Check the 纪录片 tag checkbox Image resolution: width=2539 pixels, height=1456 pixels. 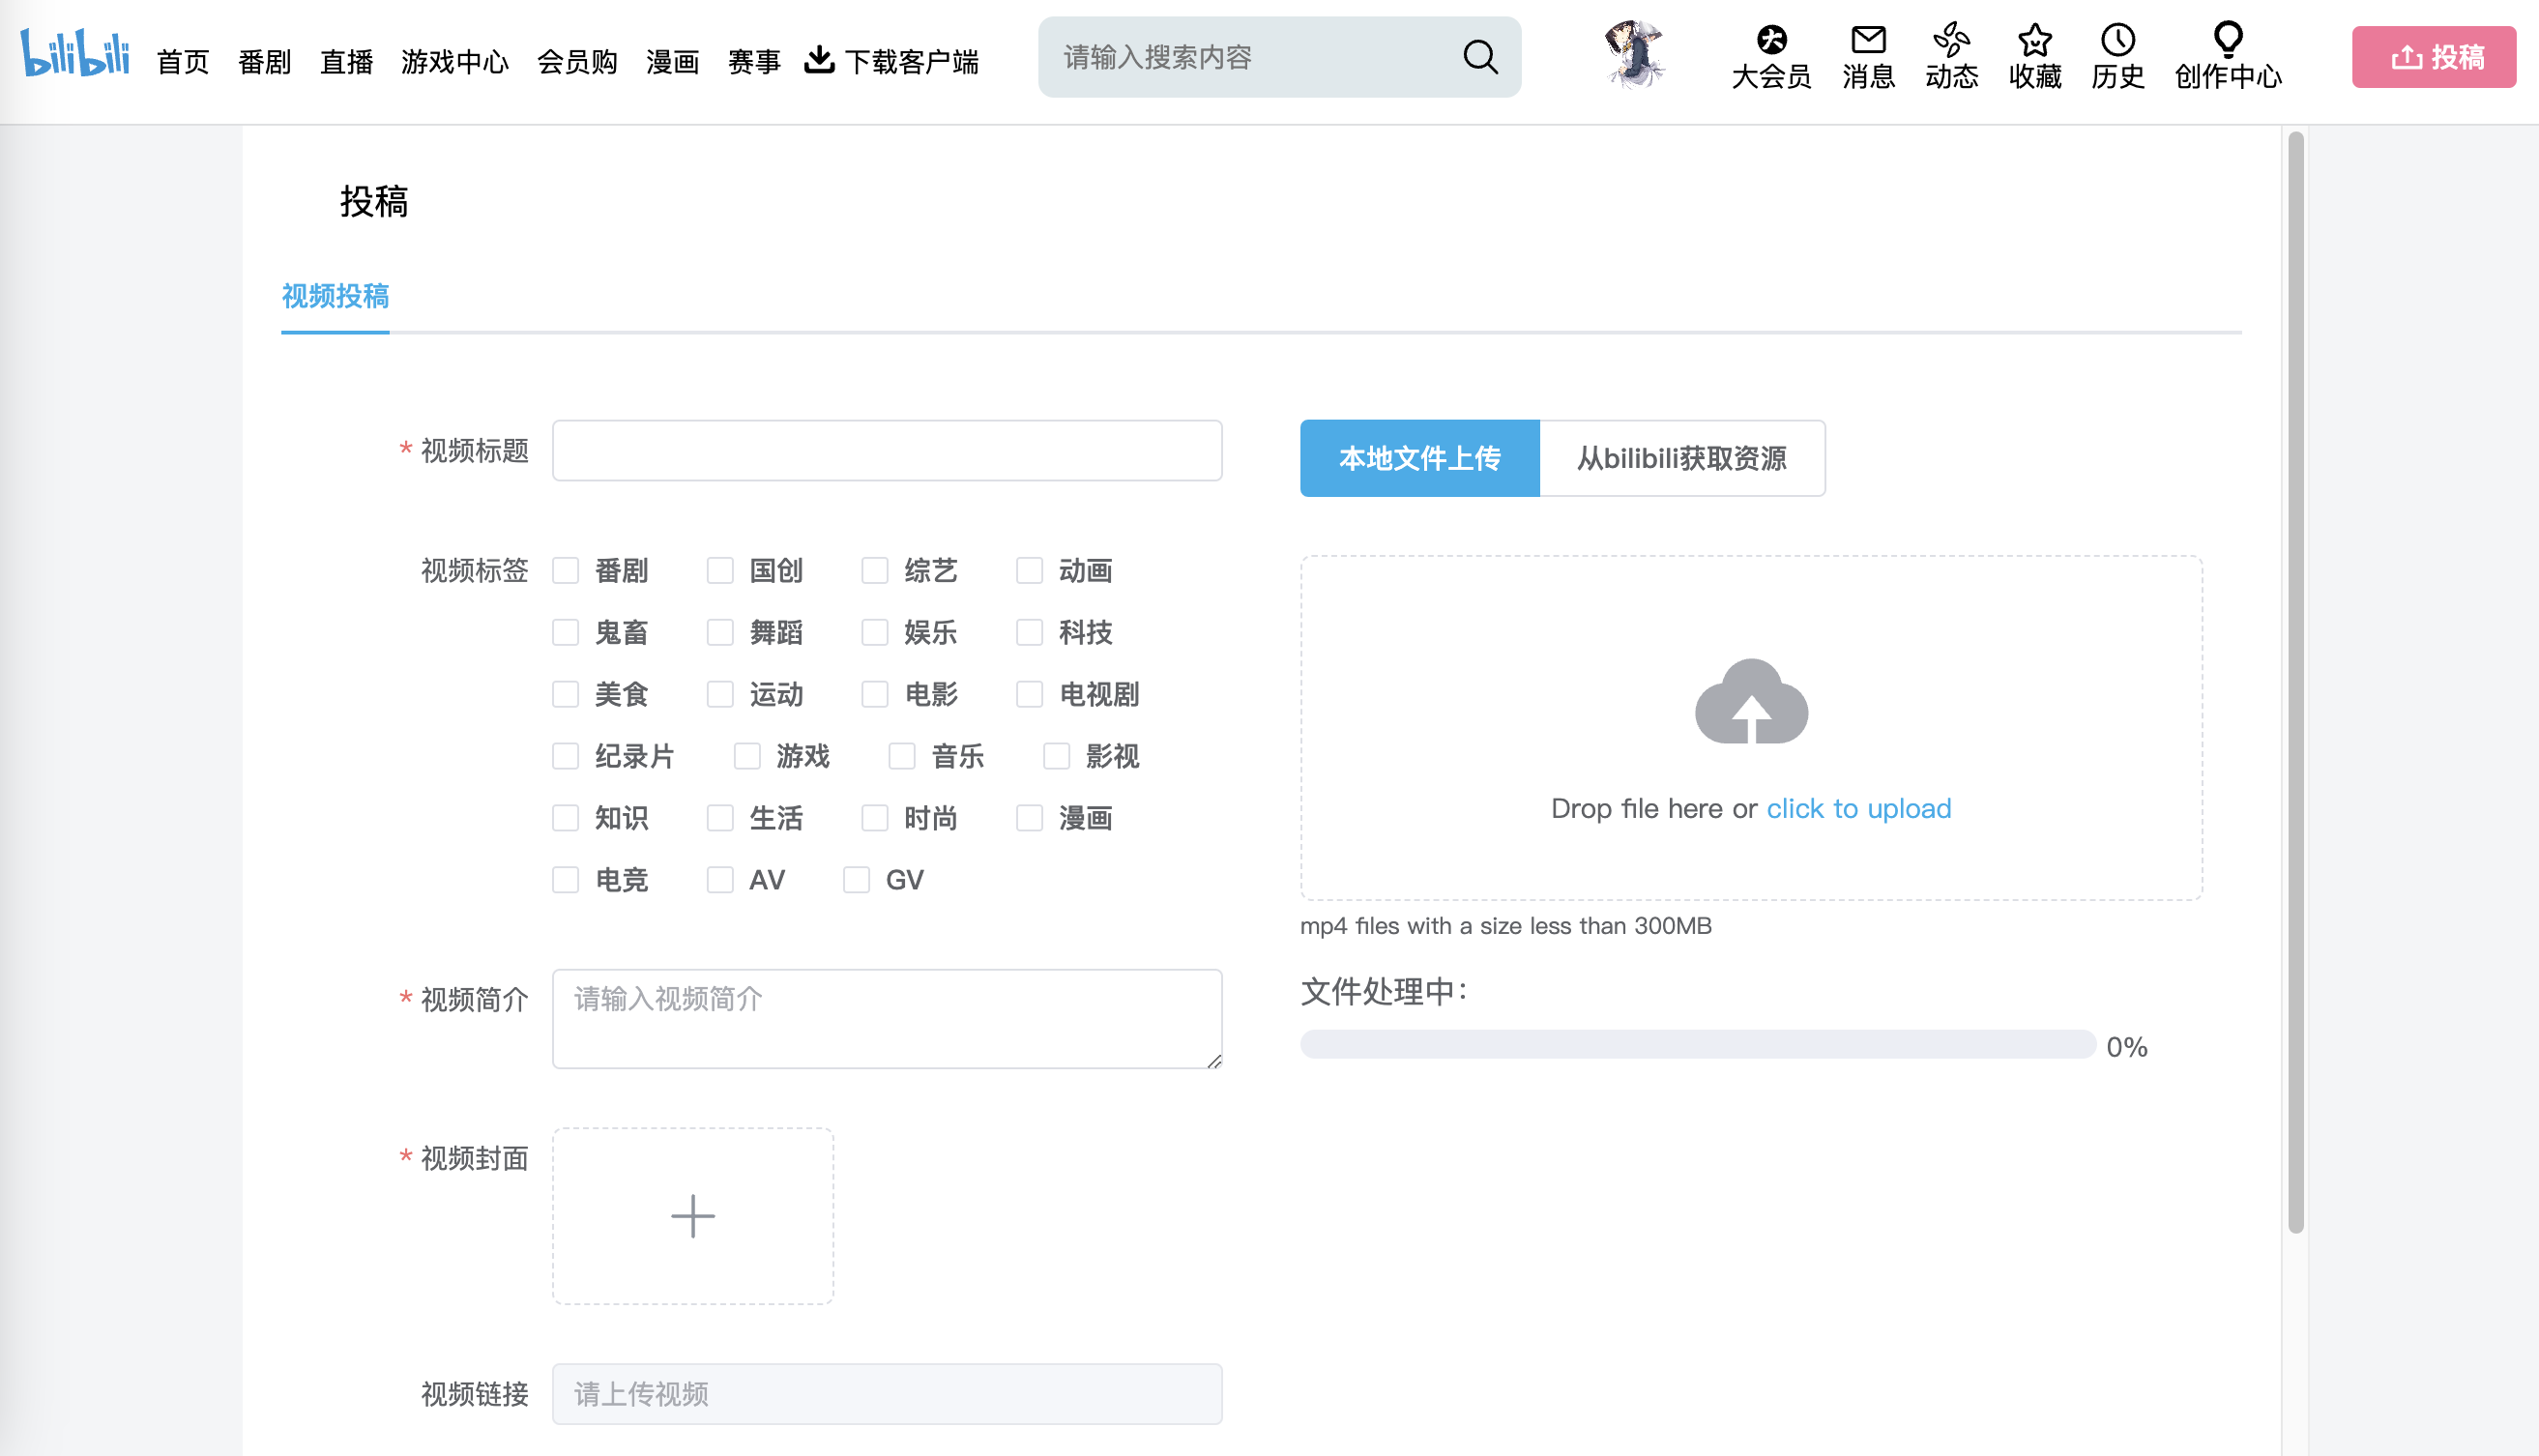click(565, 756)
